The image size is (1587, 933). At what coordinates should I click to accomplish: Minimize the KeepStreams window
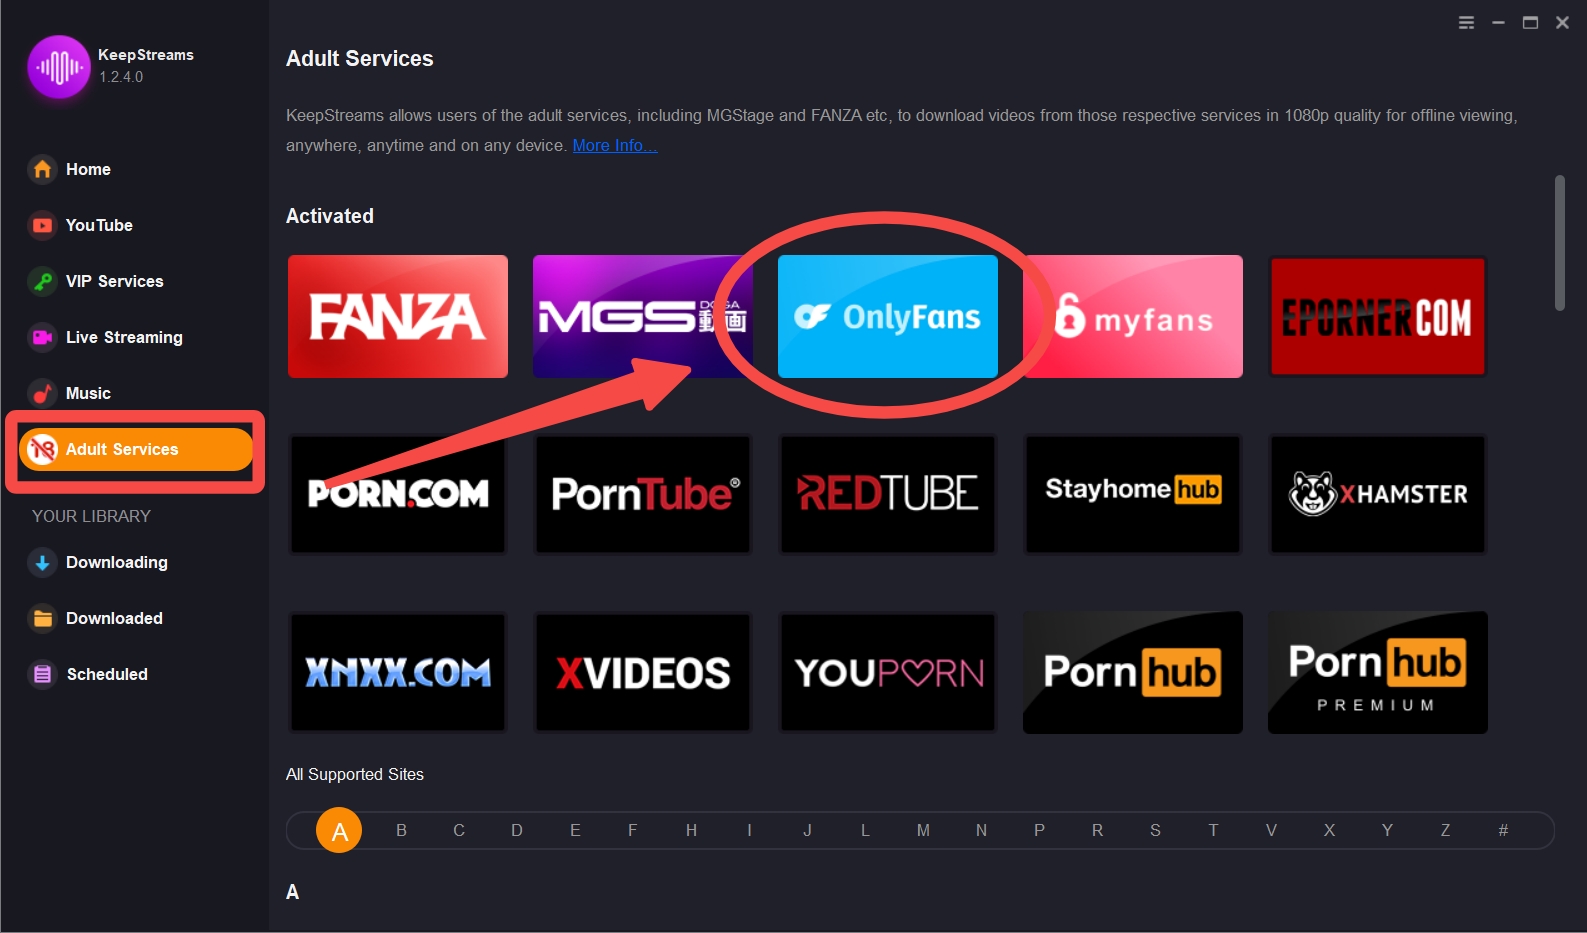[x=1498, y=23]
